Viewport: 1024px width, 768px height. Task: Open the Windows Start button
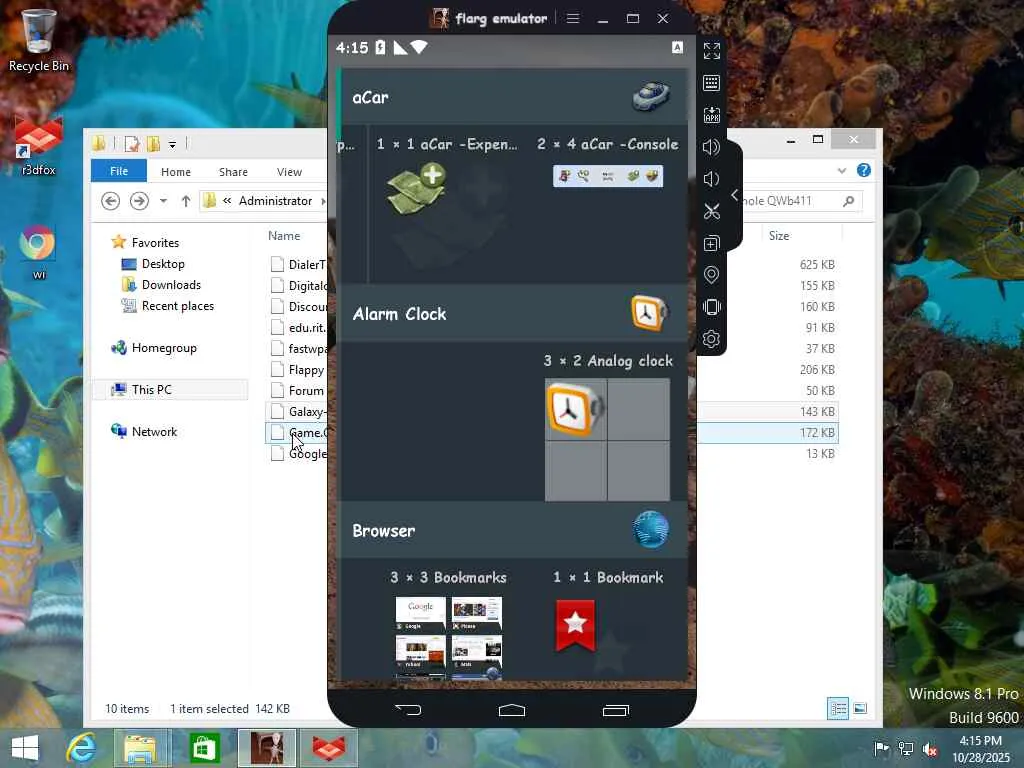point(25,748)
